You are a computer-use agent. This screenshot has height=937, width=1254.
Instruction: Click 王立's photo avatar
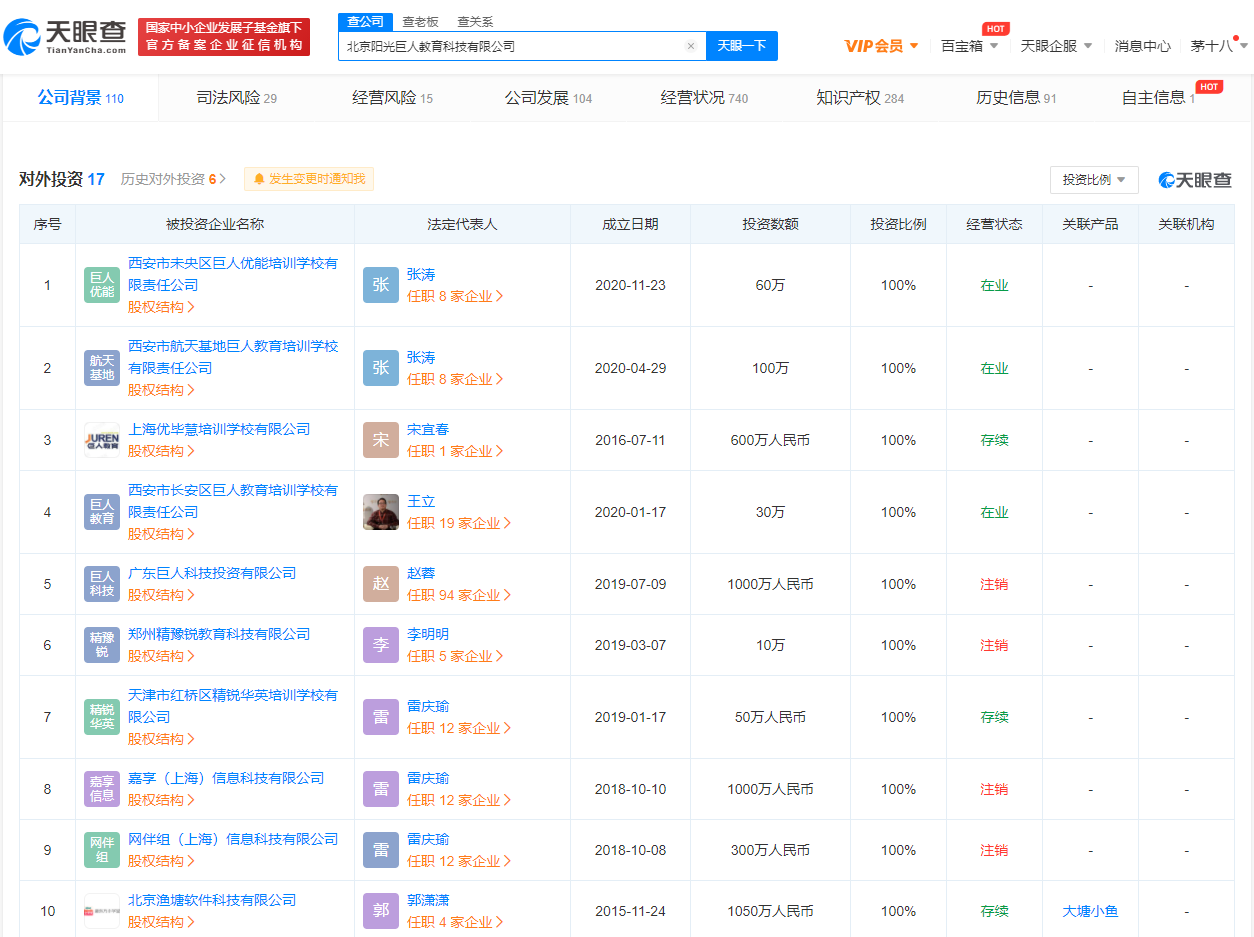(381, 512)
